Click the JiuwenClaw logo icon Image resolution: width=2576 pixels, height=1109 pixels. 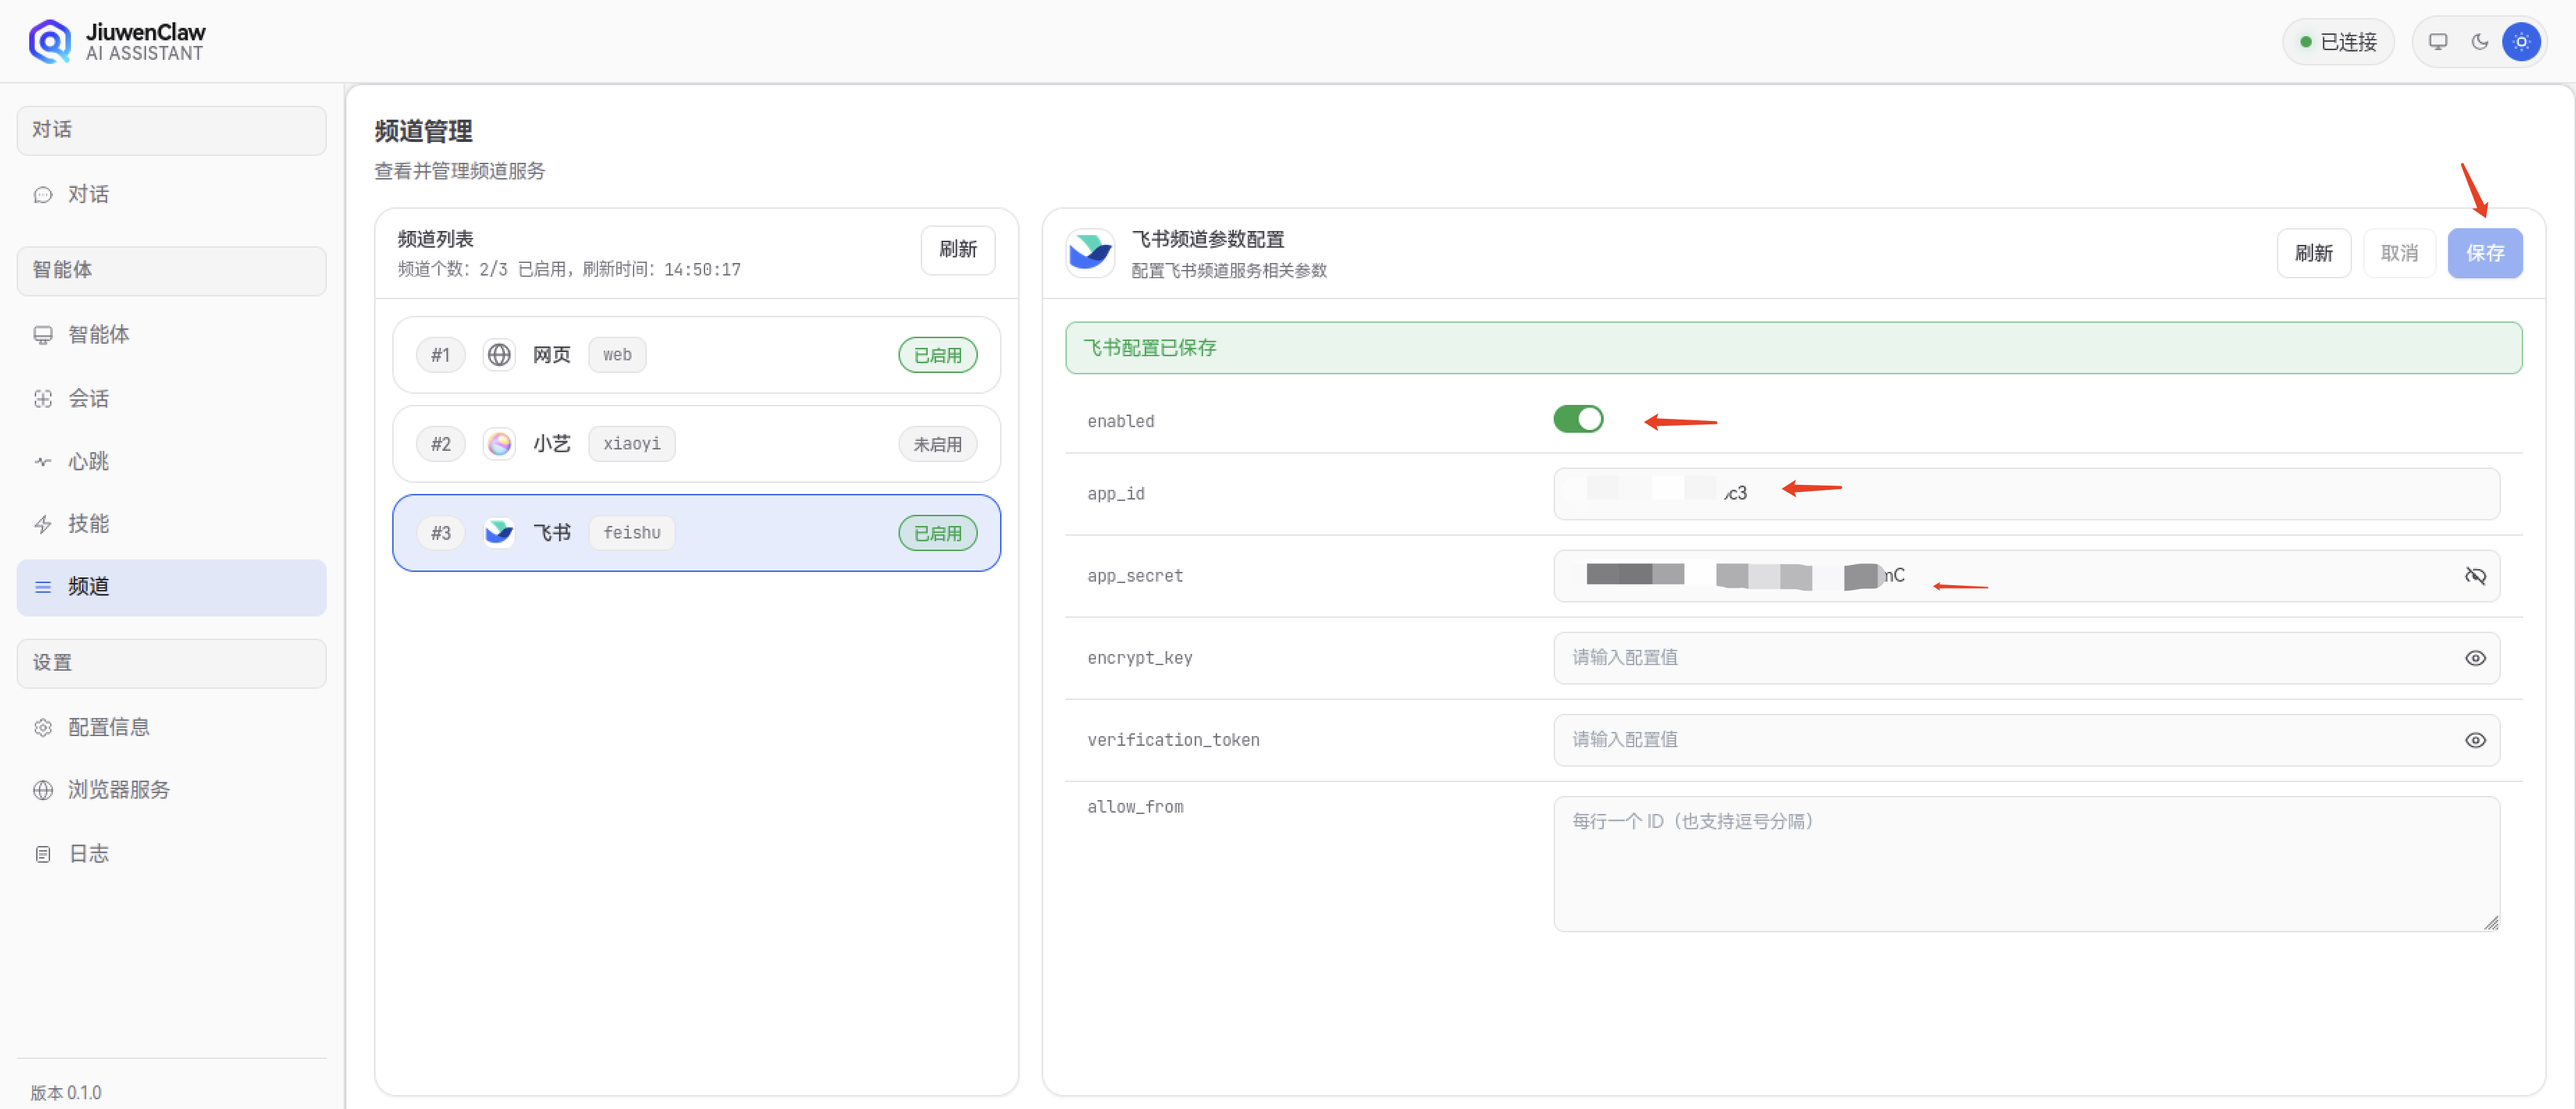tap(49, 42)
